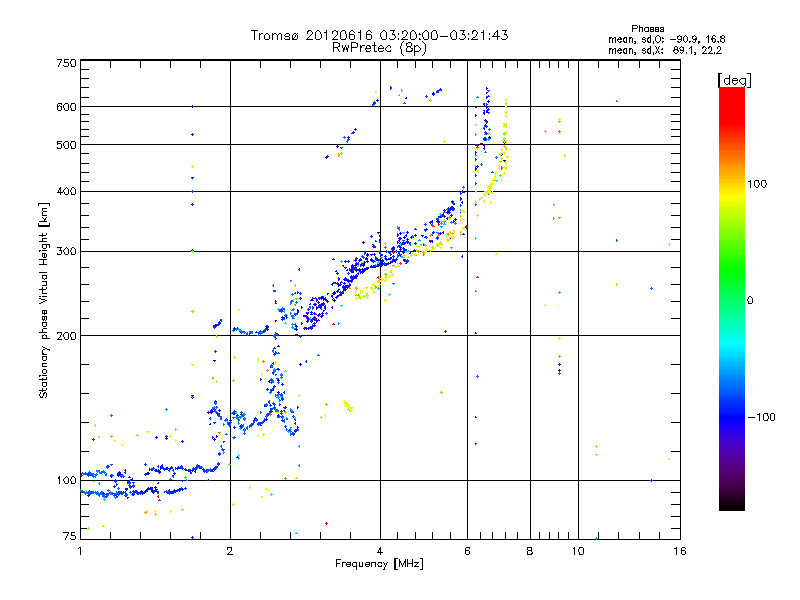Click the y-axis tick label '500'
The image size is (800, 600).
[x=66, y=145]
